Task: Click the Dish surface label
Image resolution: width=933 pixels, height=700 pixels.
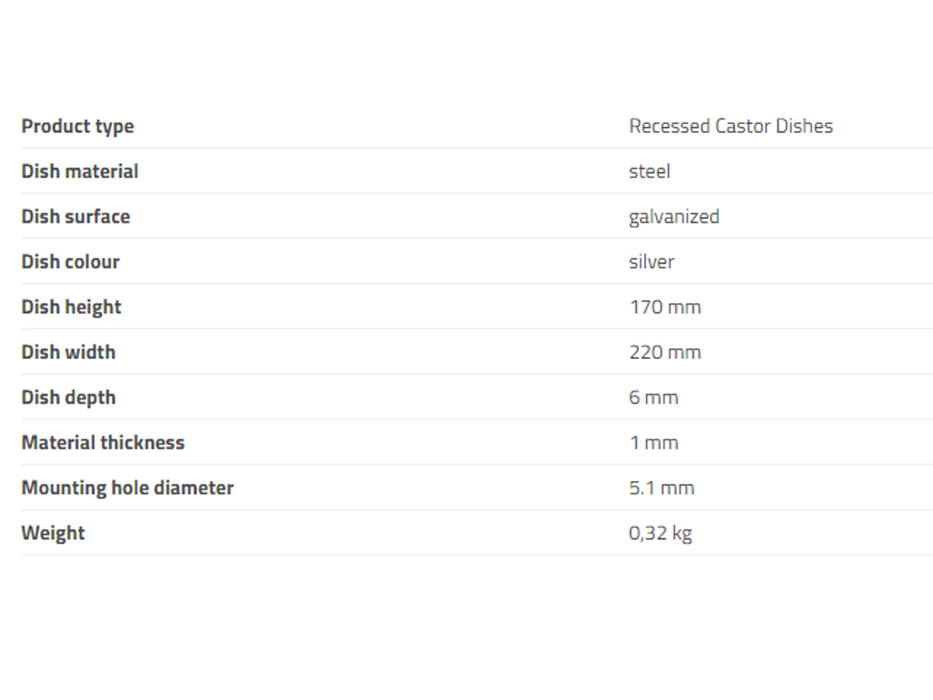Action: coord(75,216)
